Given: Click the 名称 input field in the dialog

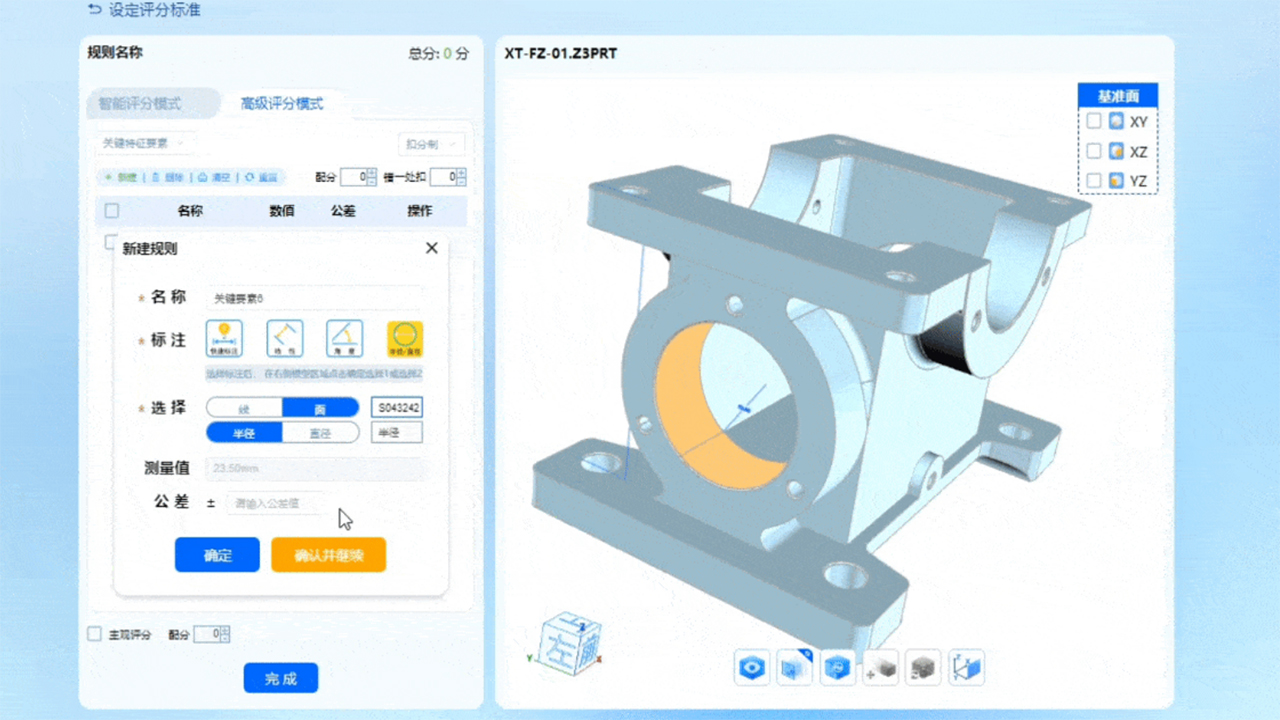Looking at the screenshot, I should coord(315,298).
